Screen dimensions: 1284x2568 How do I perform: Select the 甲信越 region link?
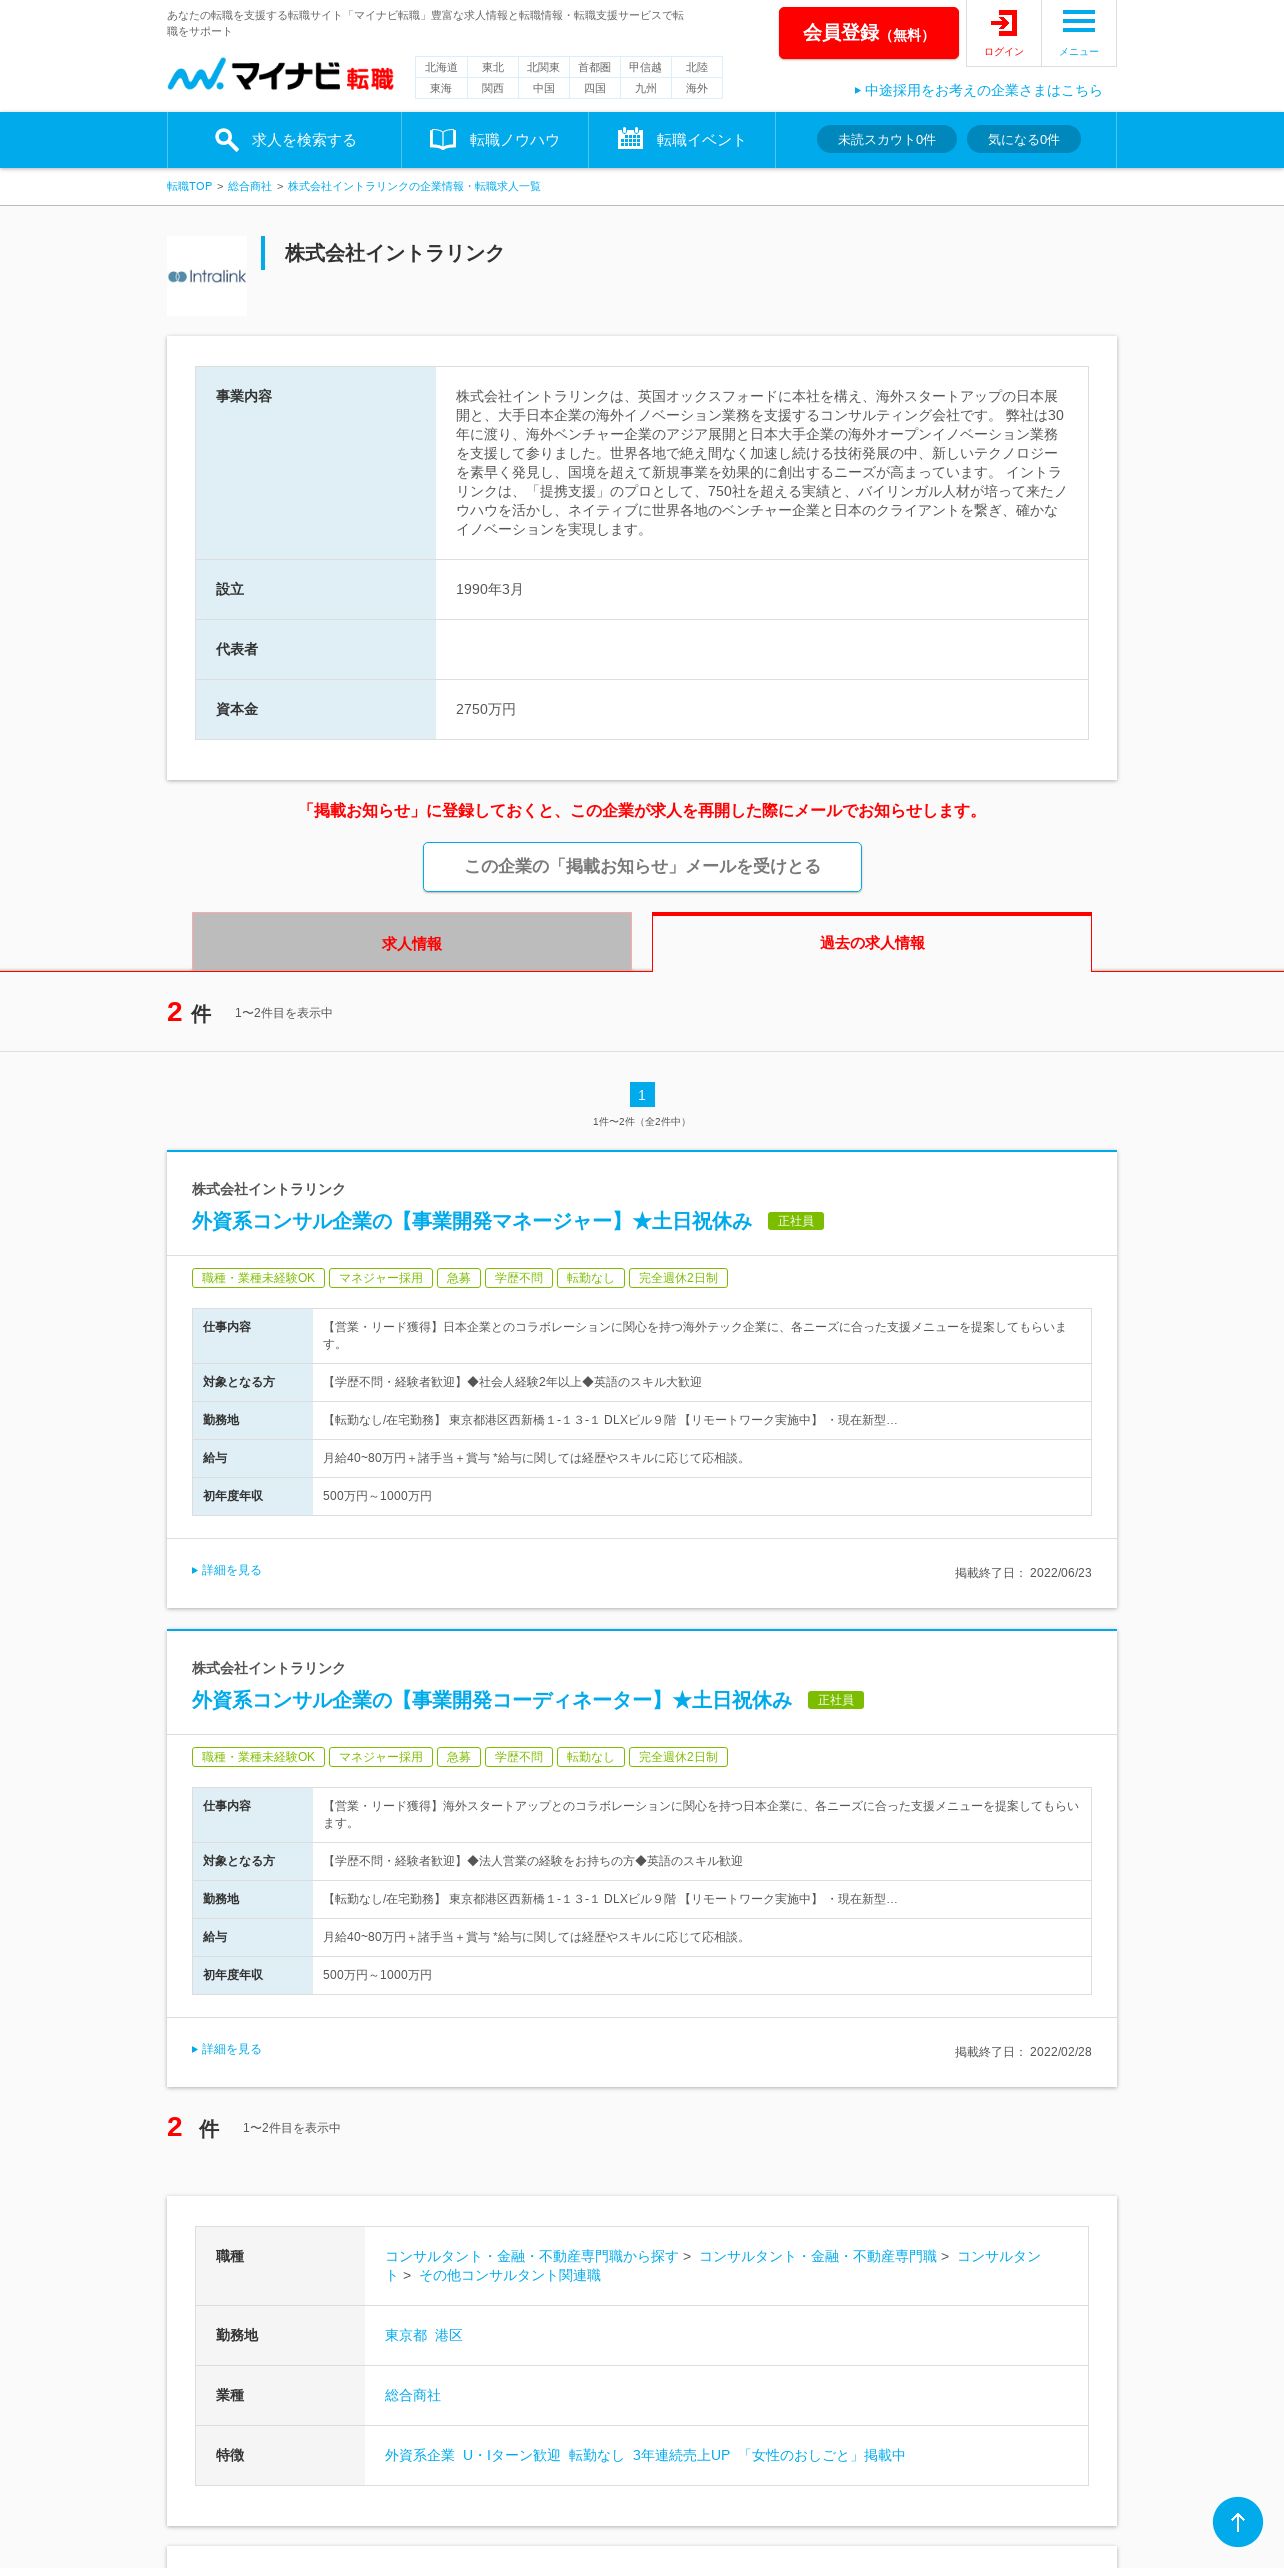645,67
